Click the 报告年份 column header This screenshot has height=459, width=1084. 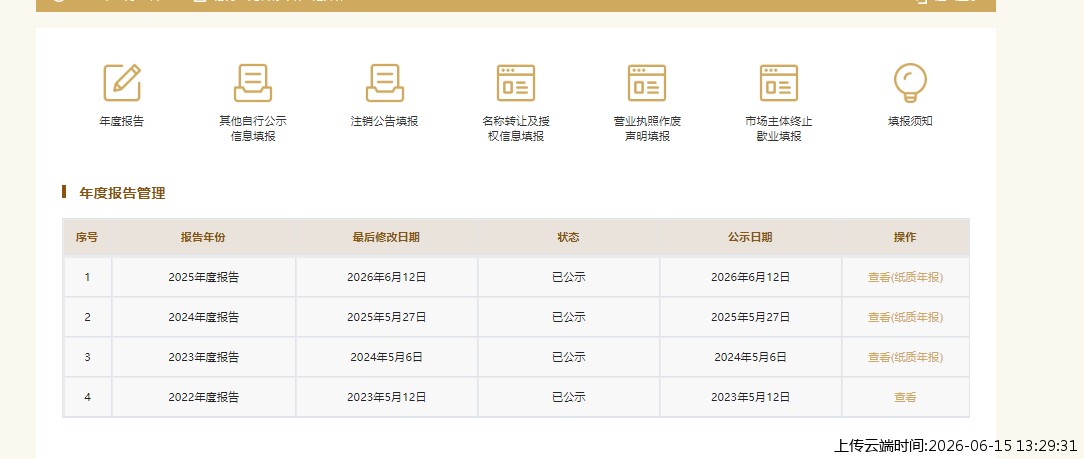(203, 237)
